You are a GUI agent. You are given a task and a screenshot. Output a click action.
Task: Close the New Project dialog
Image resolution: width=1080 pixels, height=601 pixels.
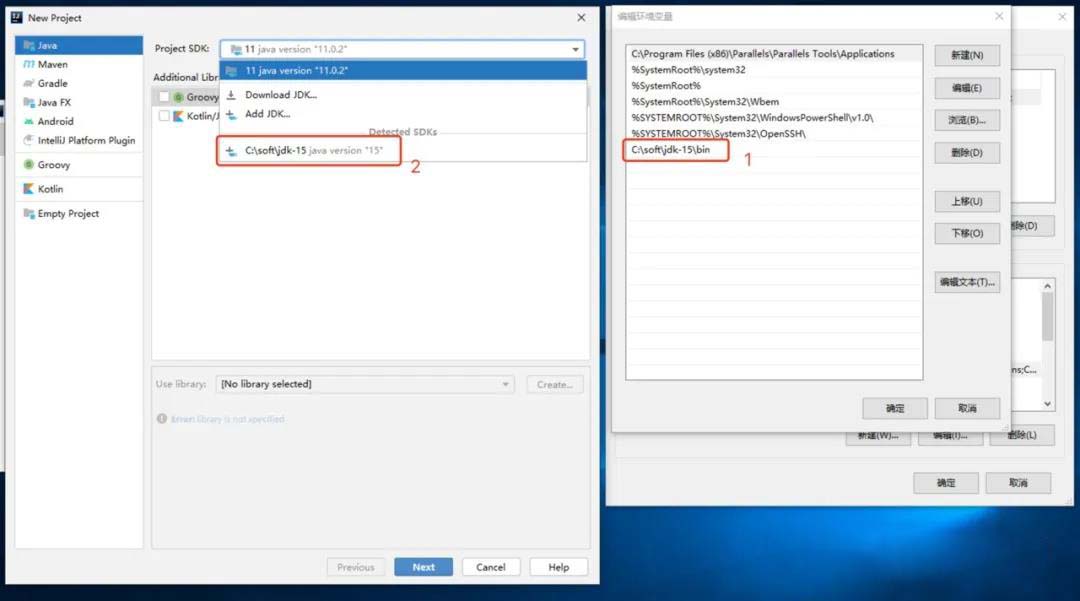pos(581,18)
